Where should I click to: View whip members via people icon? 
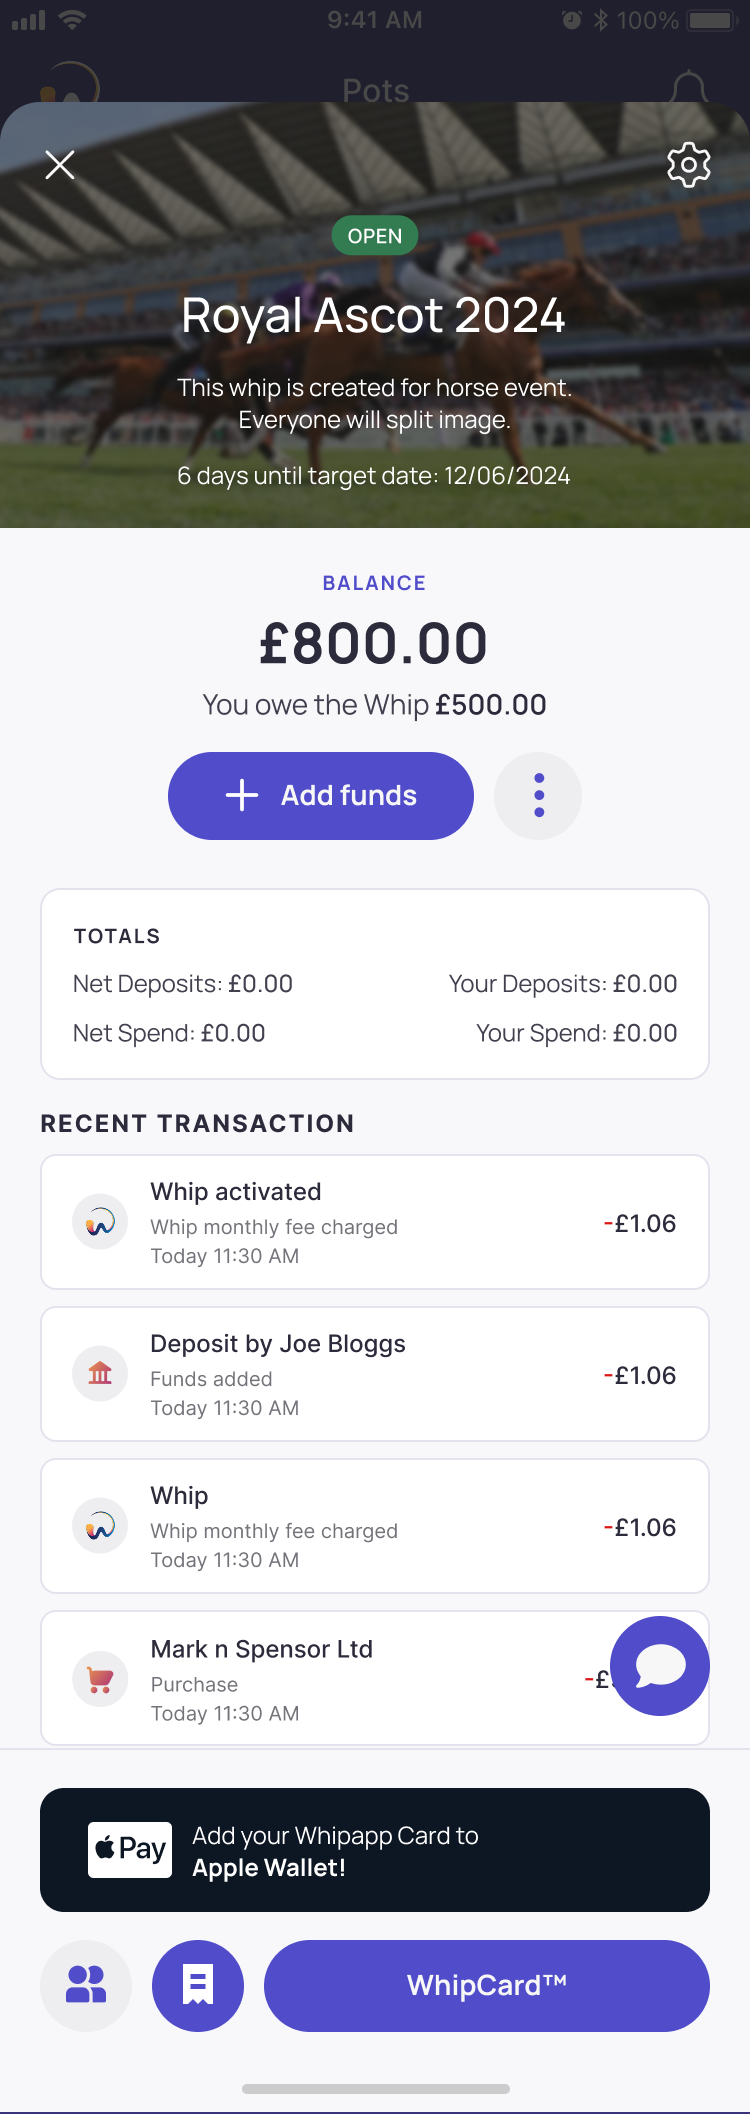pos(86,1986)
